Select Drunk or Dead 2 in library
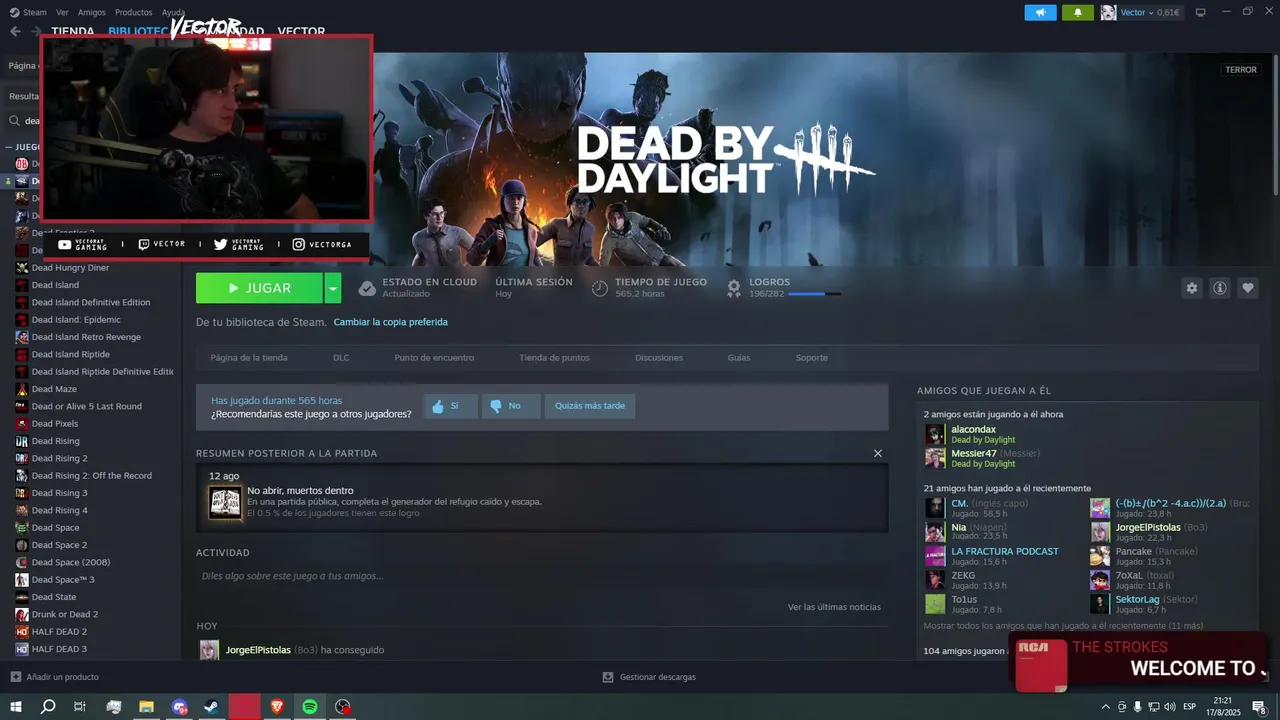 click(x=64, y=614)
